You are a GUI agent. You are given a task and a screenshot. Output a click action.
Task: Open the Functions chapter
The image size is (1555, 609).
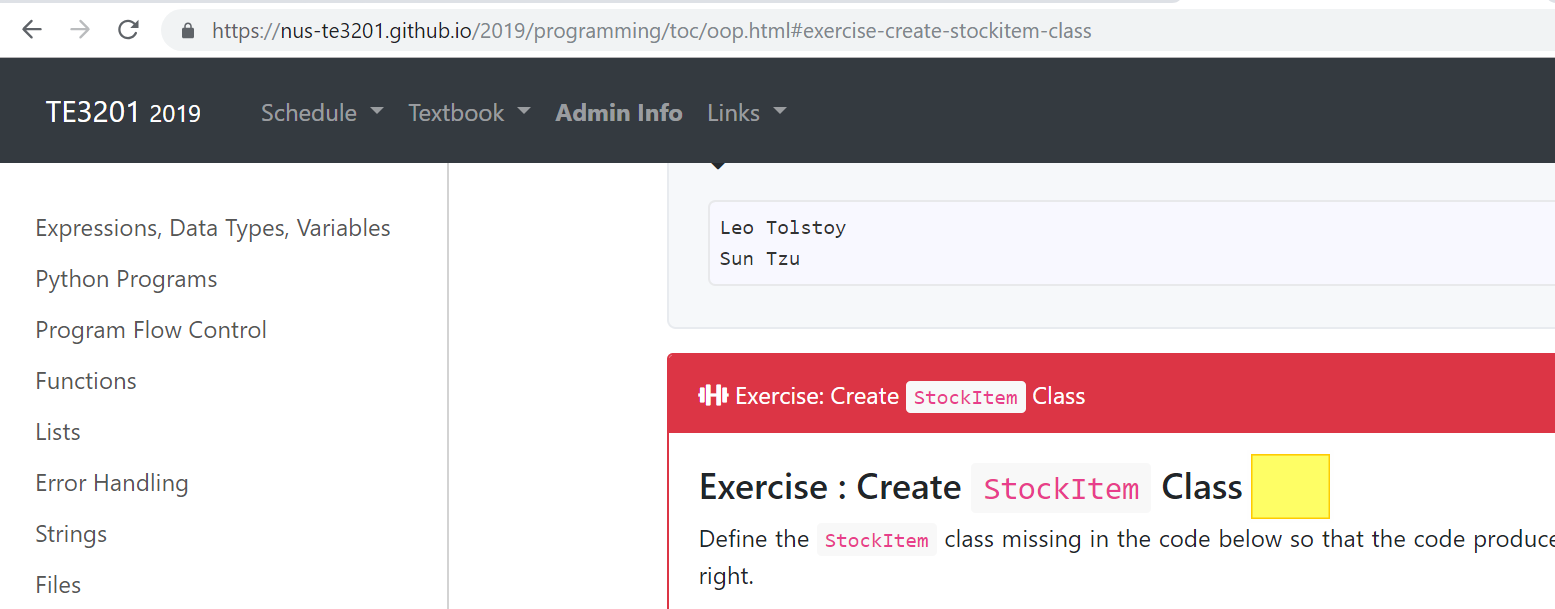pyautogui.click(x=86, y=381)
